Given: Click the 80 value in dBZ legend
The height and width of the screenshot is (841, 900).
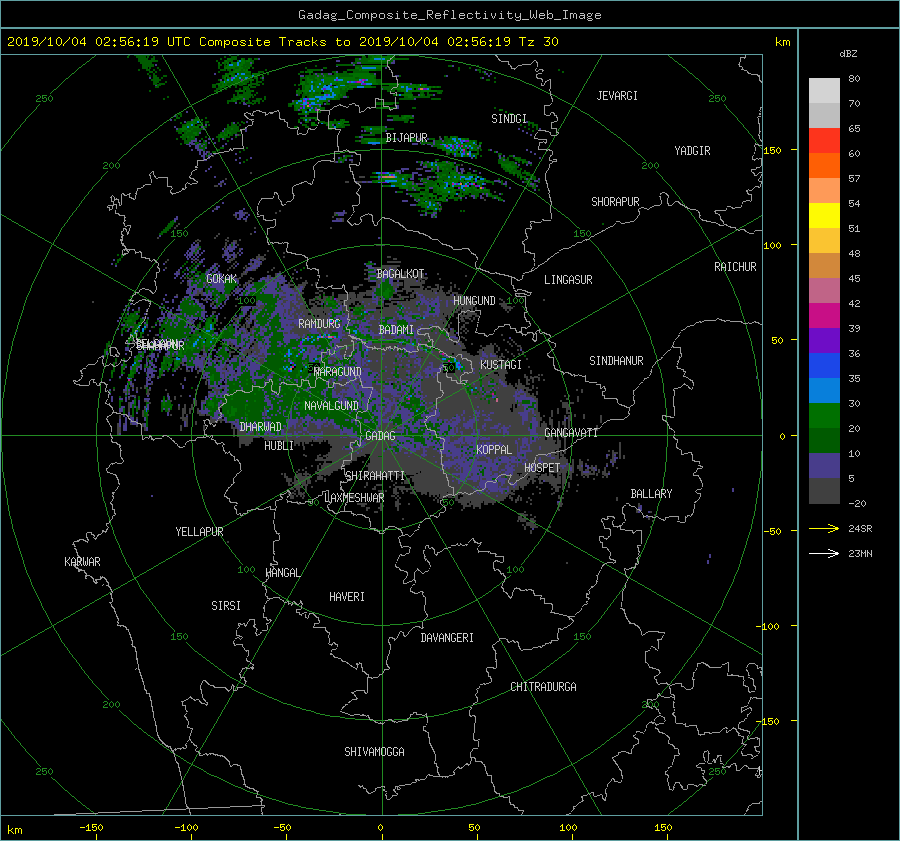Looking at the screenshot, I should (854, 79).
